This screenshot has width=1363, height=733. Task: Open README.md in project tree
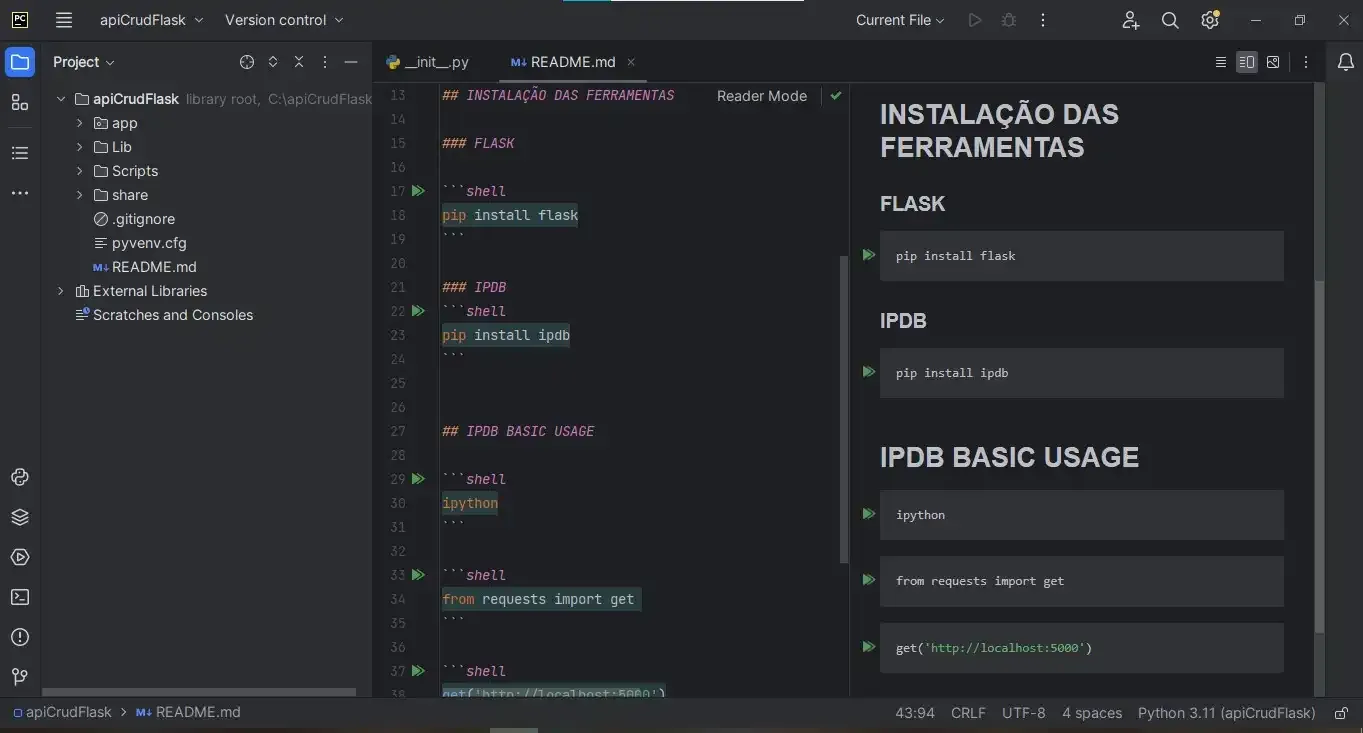[x=144, y=267]
